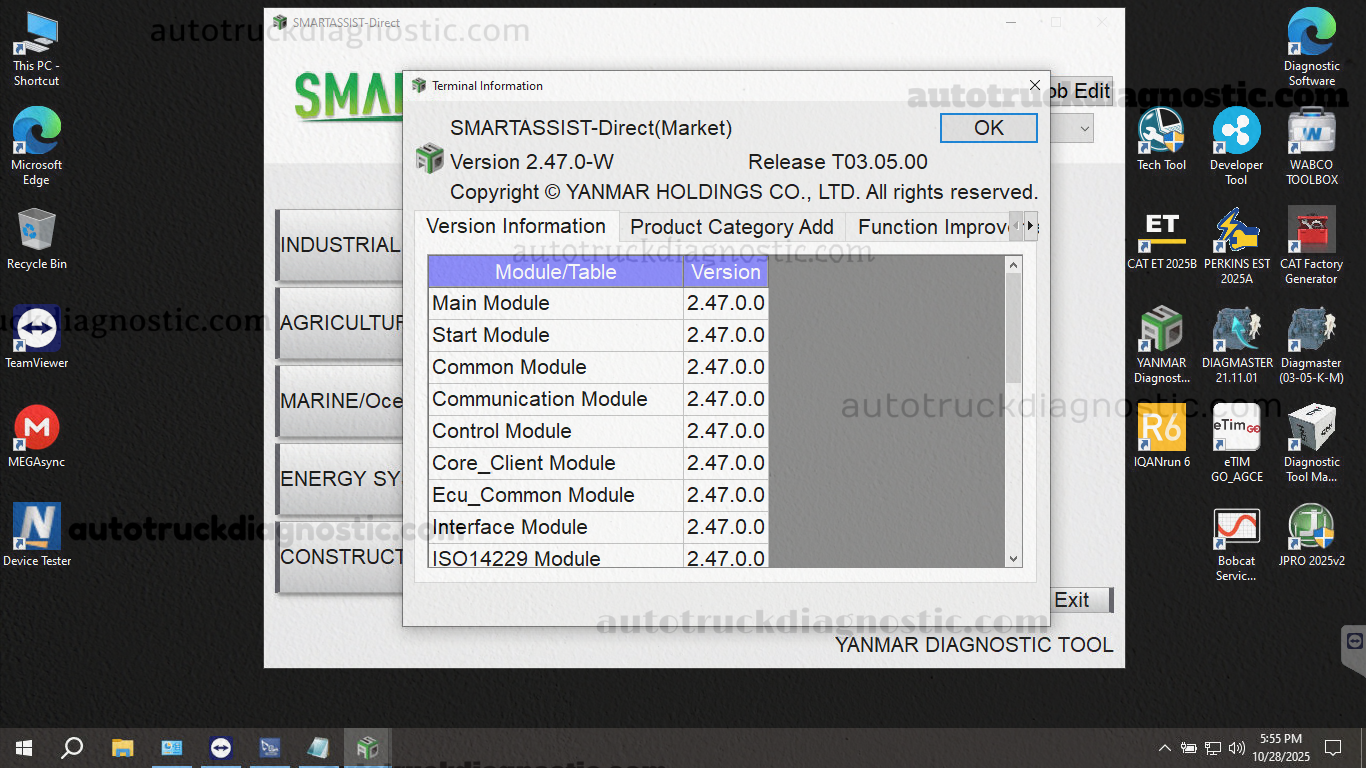Launch CAT ET 2025B from the desktop

point(1161,230)
